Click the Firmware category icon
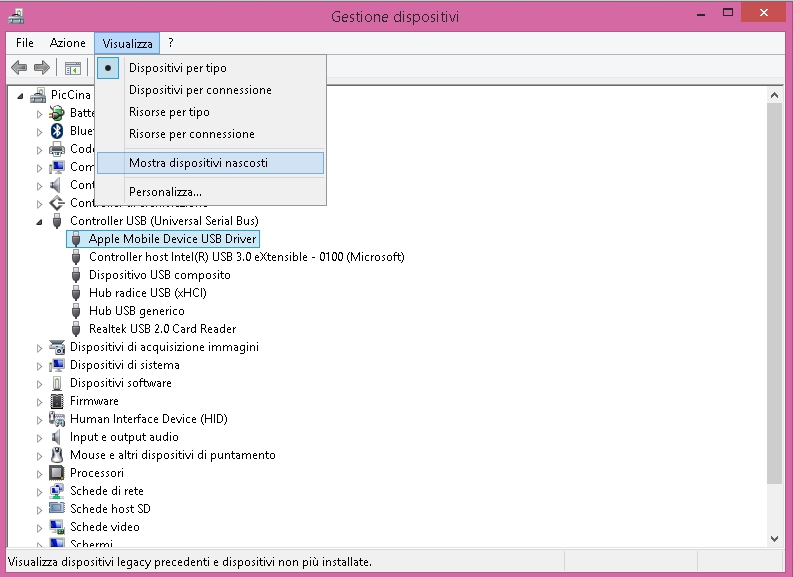The image size is (793, 577). point(58,401)
